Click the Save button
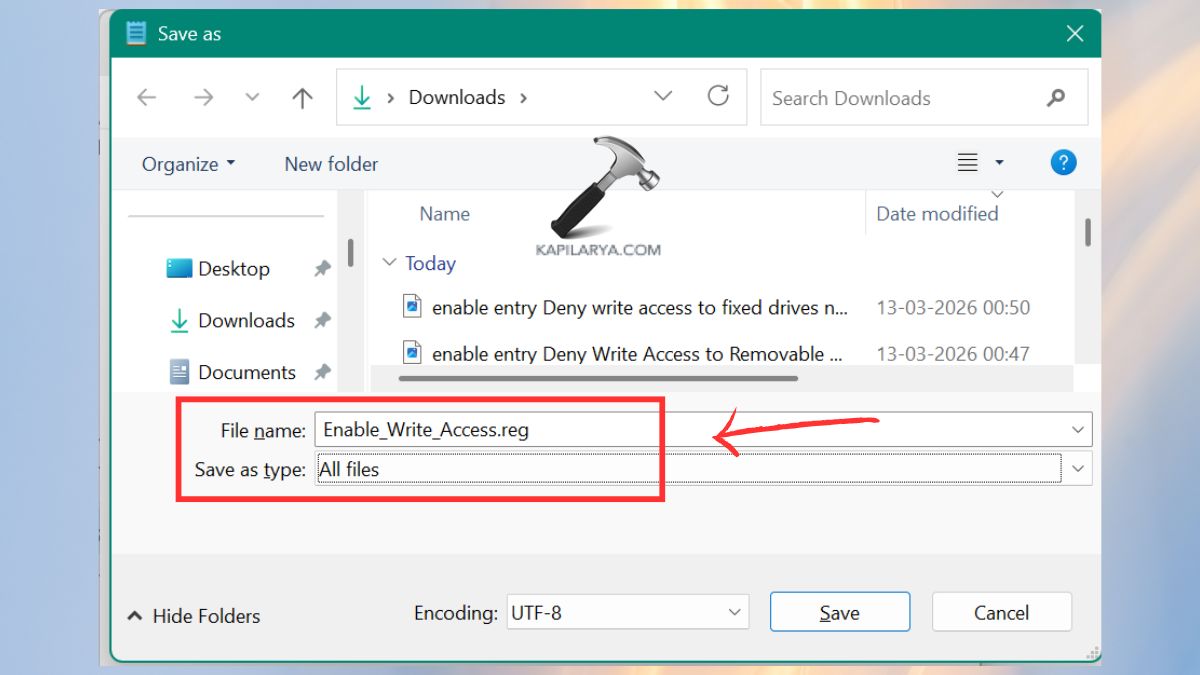 click(x=839, y=611)
